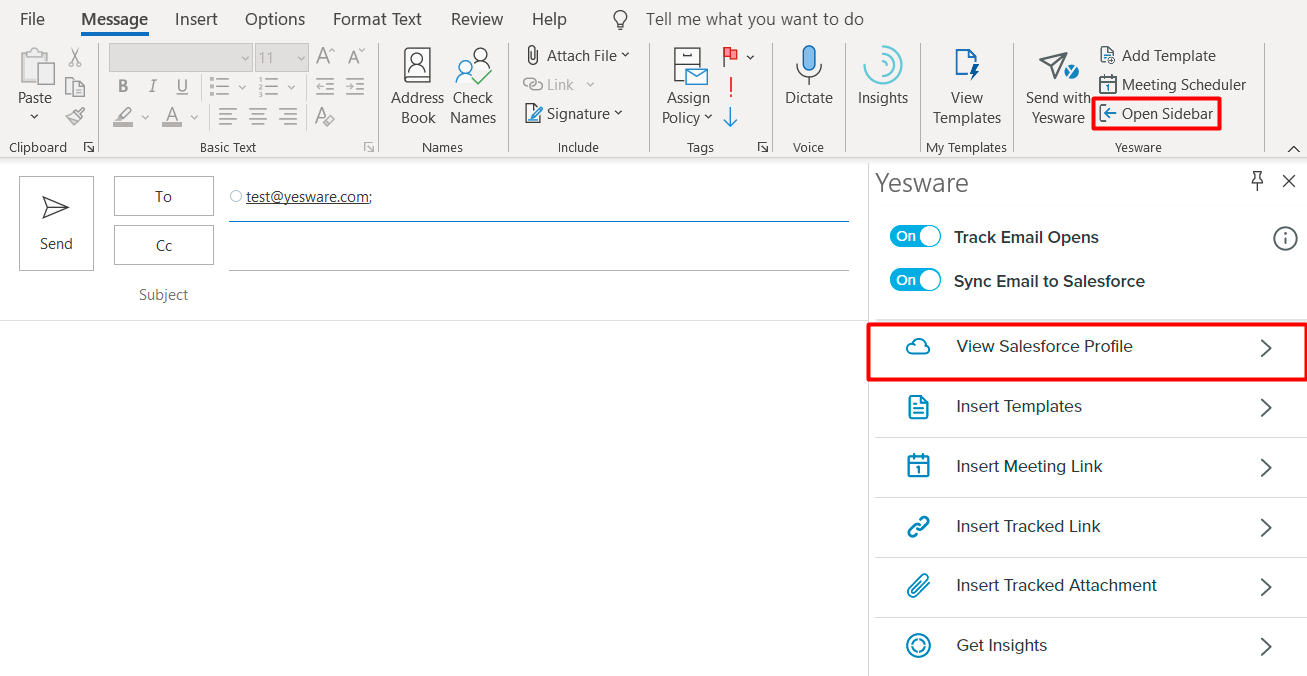The image size is (1307, 676).
Task: Open the Help tab
Action: tap(549, 19)
